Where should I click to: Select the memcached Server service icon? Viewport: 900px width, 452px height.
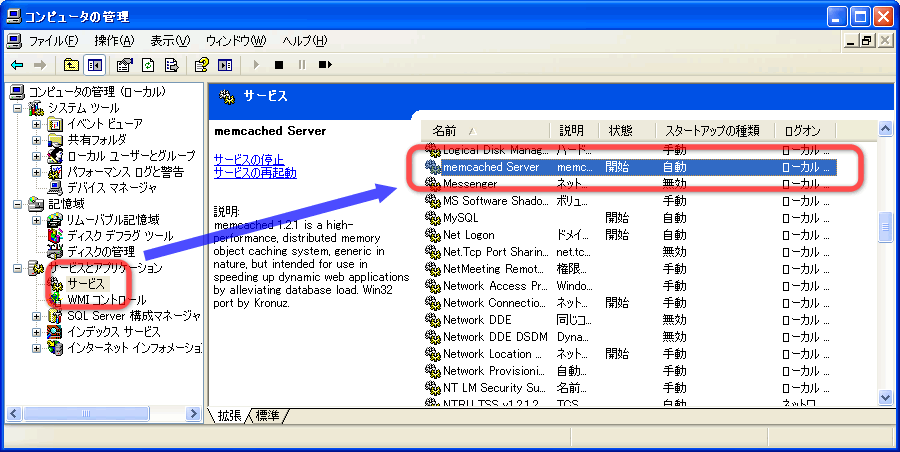click(x=433, y=167)
